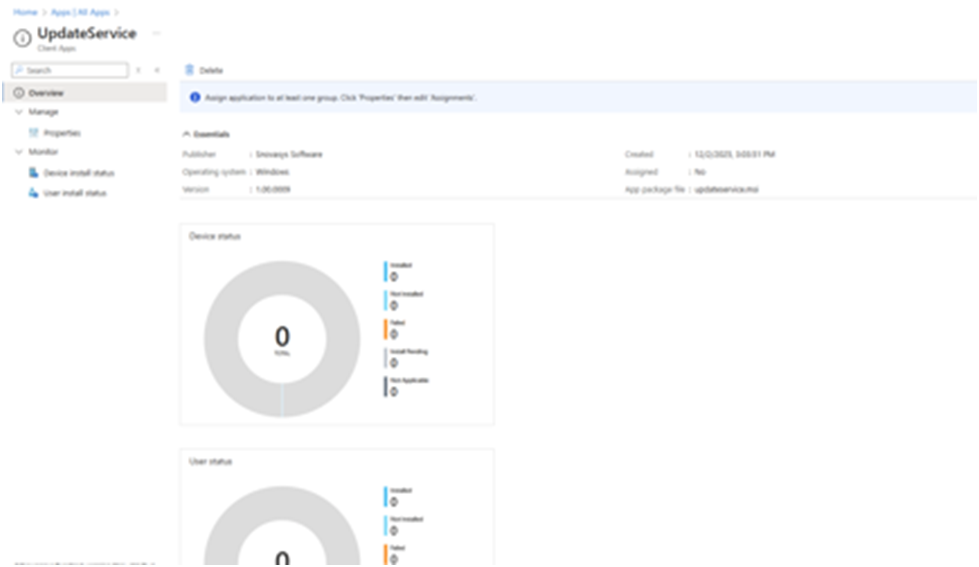The width and height of the screenshot is (979, 567).
Task: Click the Publisher value Snovasys Software
Action: click(289, 154)
